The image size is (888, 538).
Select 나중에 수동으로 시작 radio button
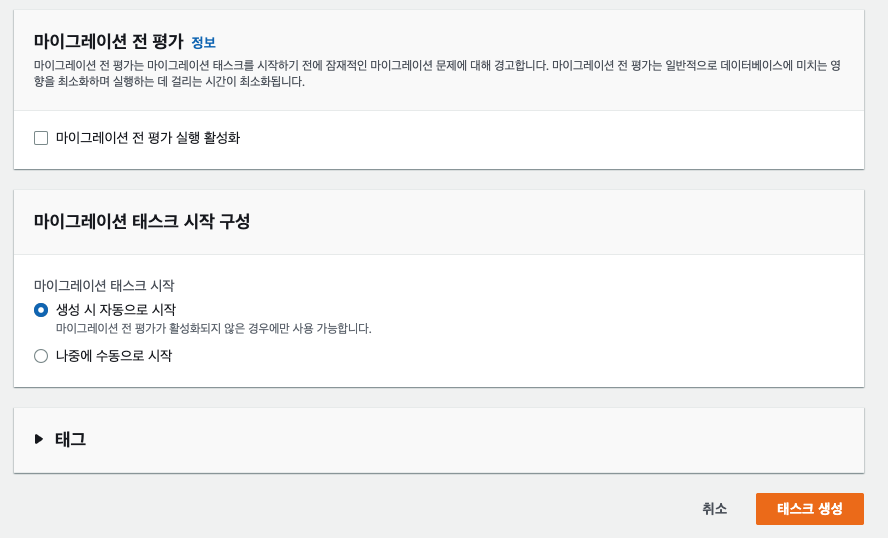(41, 356)
